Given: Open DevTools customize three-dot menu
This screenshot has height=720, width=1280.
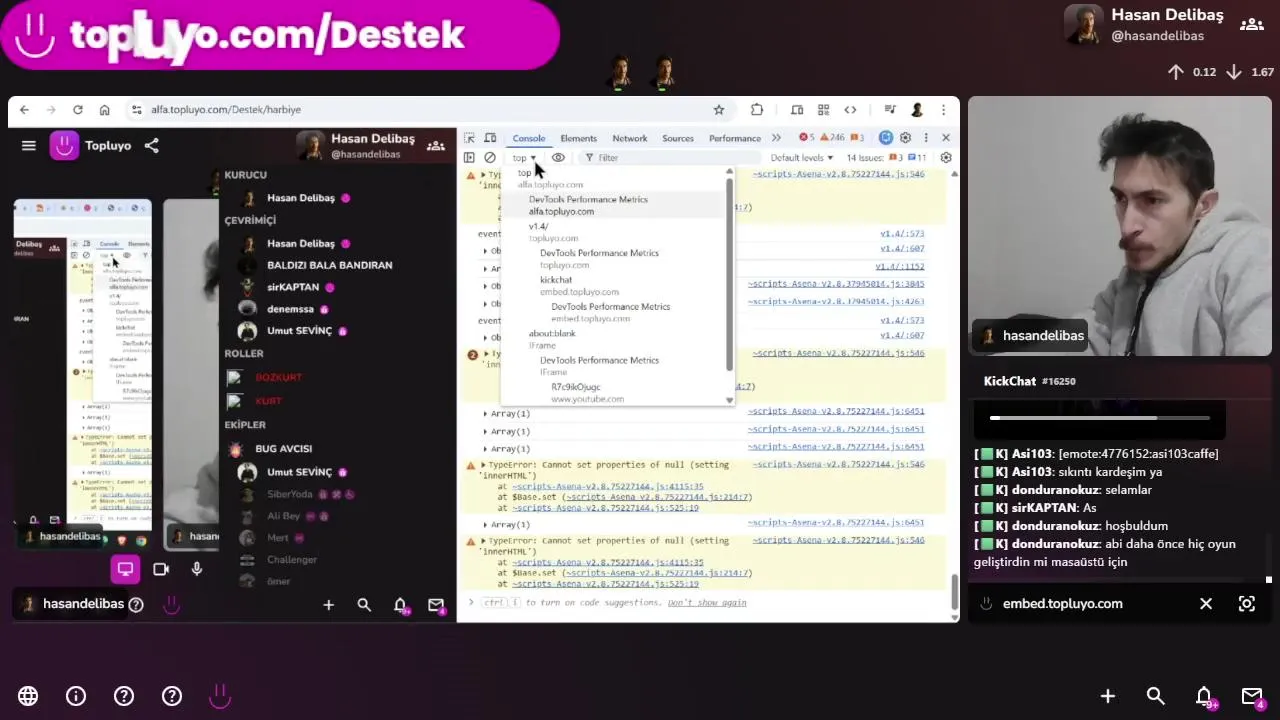Looking at the screenshot, I should click(926, 138).
